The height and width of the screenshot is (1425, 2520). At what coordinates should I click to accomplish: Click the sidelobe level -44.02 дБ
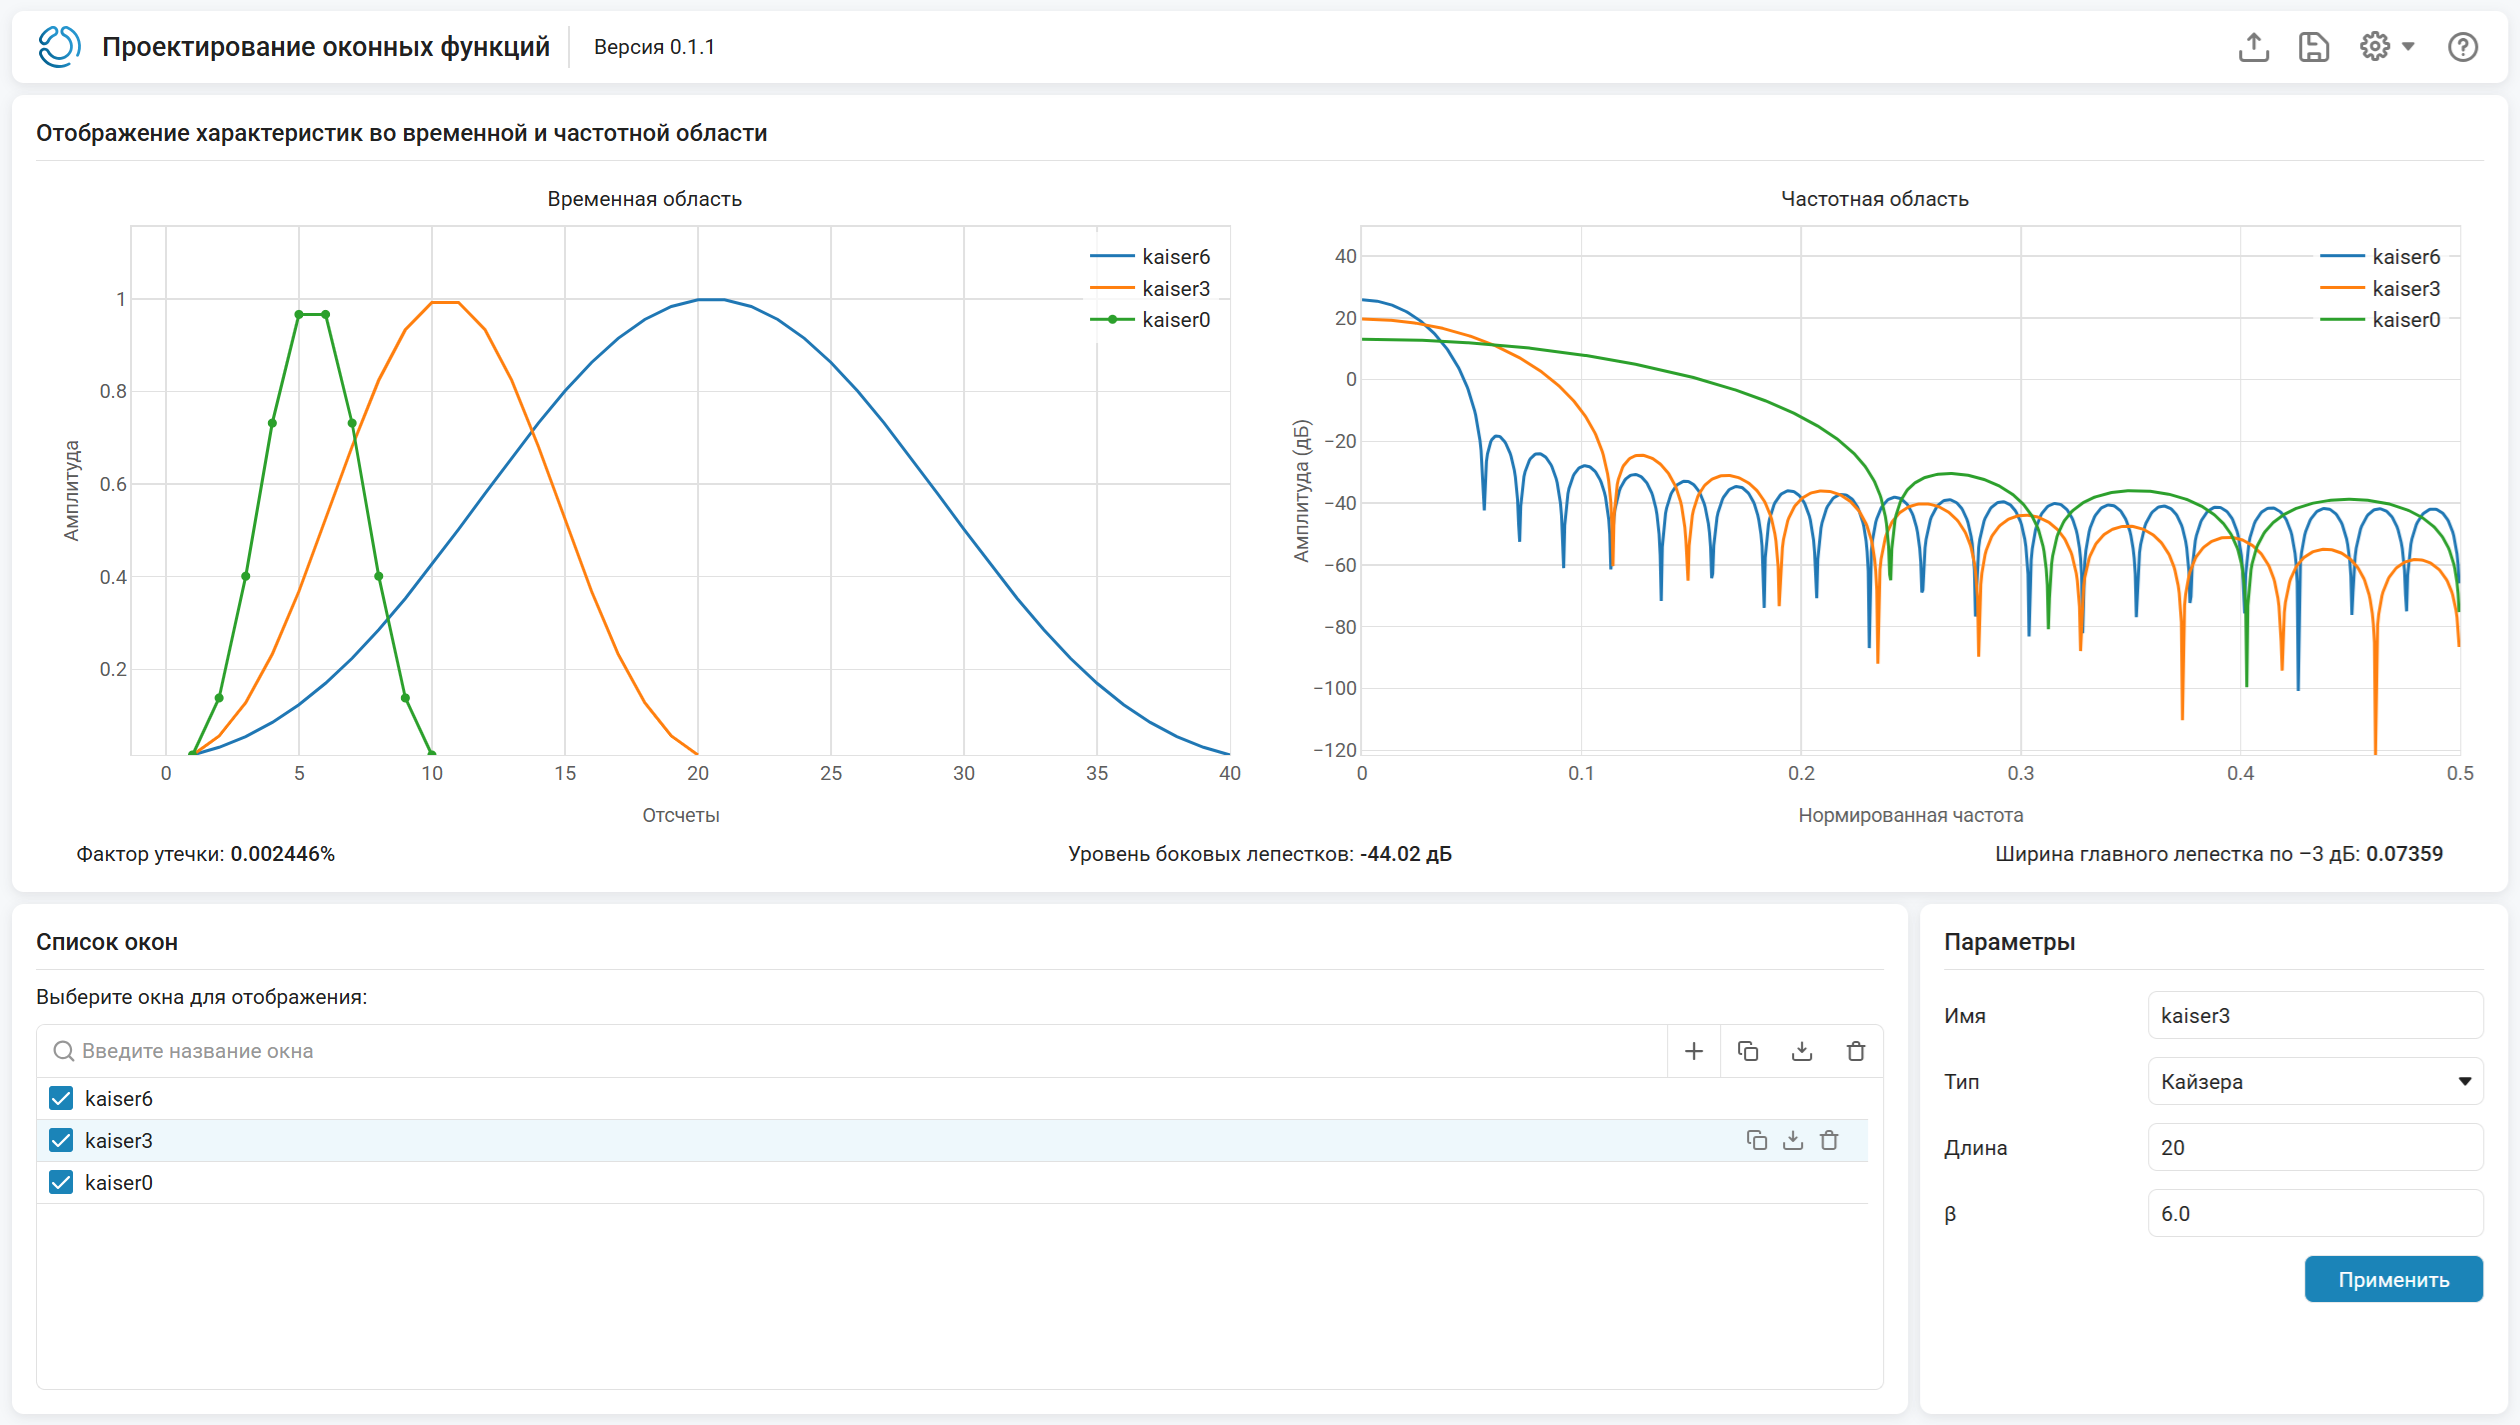(x=1405, y=854)
